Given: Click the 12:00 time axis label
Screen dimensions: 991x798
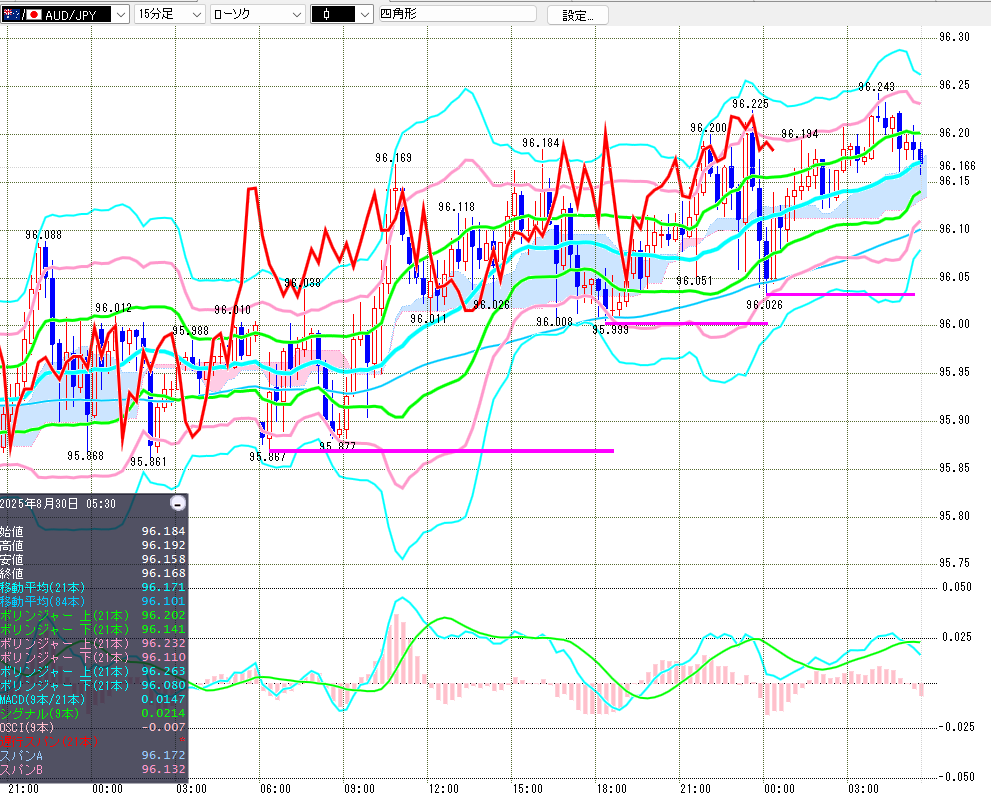Looking at the screenshot, I should tap(444, 789).
